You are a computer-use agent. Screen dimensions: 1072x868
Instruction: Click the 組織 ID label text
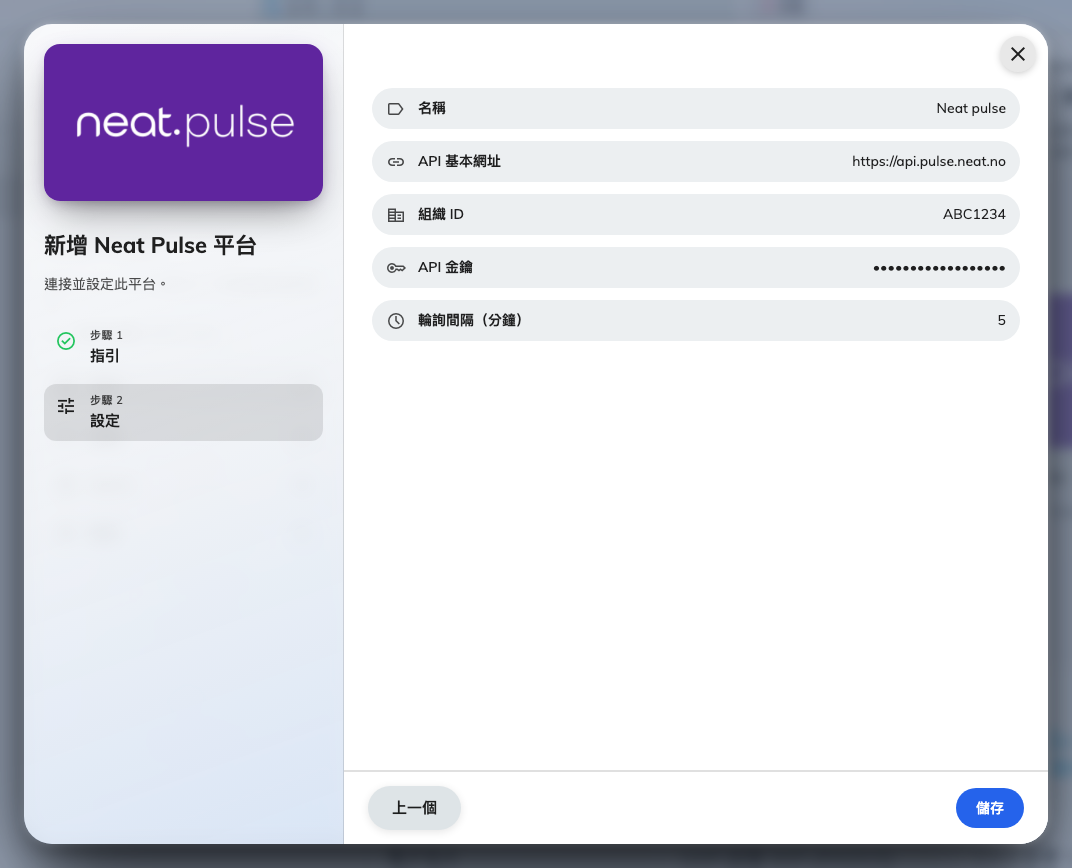[440, 214]
